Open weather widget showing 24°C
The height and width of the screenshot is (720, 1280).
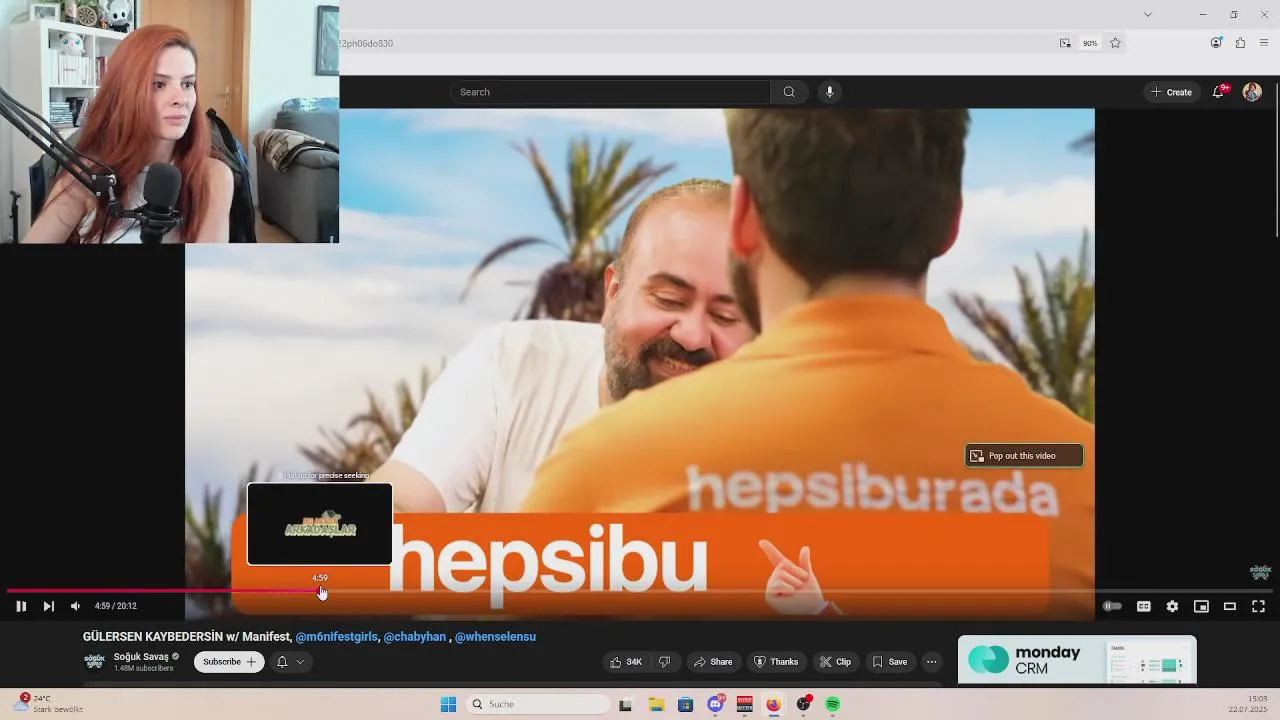(50, 704)
